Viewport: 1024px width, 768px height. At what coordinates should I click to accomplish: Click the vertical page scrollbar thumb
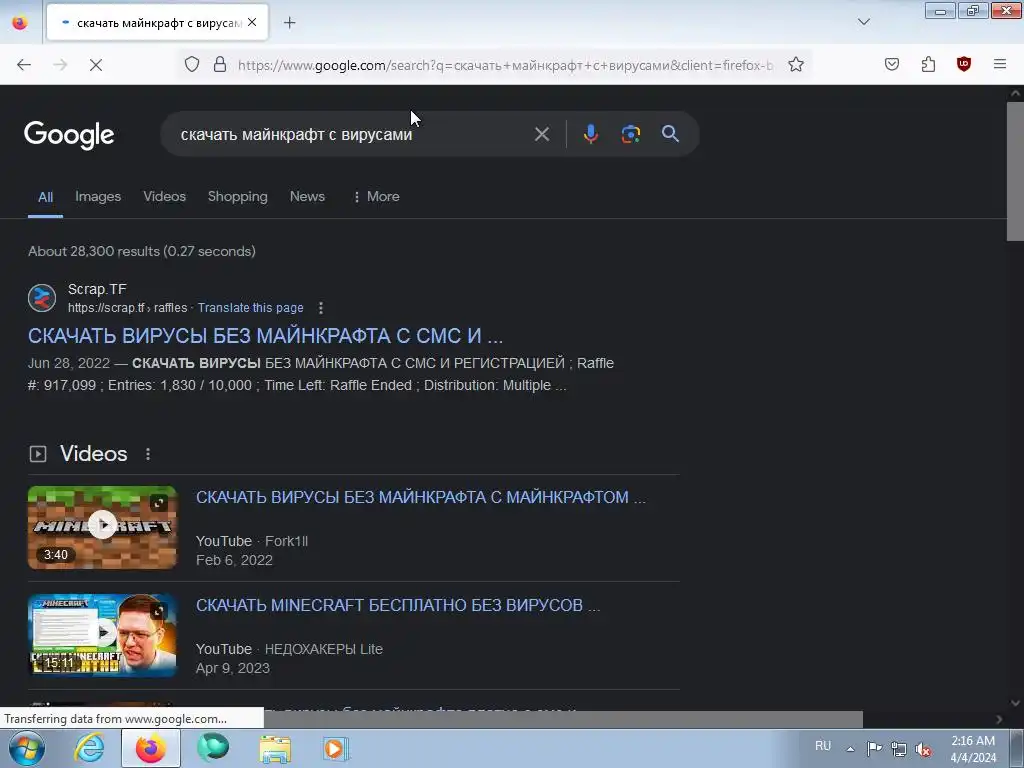[x=1016, y=171]
